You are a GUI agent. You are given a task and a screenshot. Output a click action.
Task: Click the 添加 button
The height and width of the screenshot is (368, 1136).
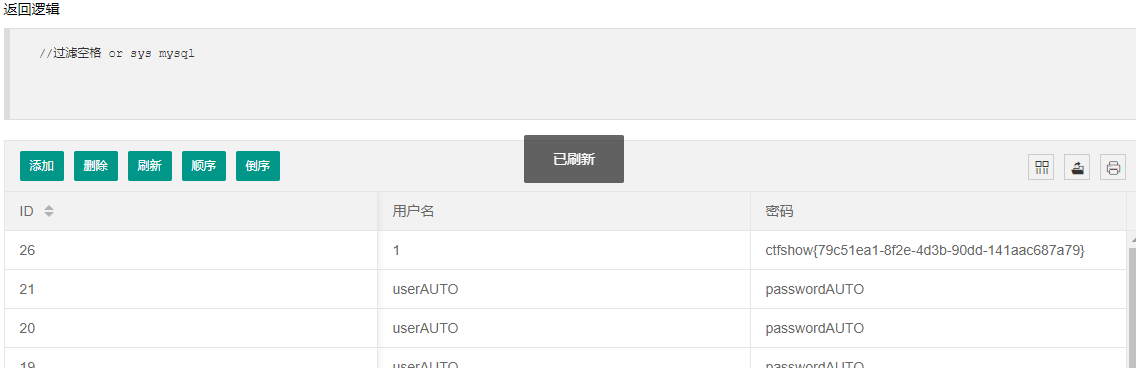pos(42,166)
